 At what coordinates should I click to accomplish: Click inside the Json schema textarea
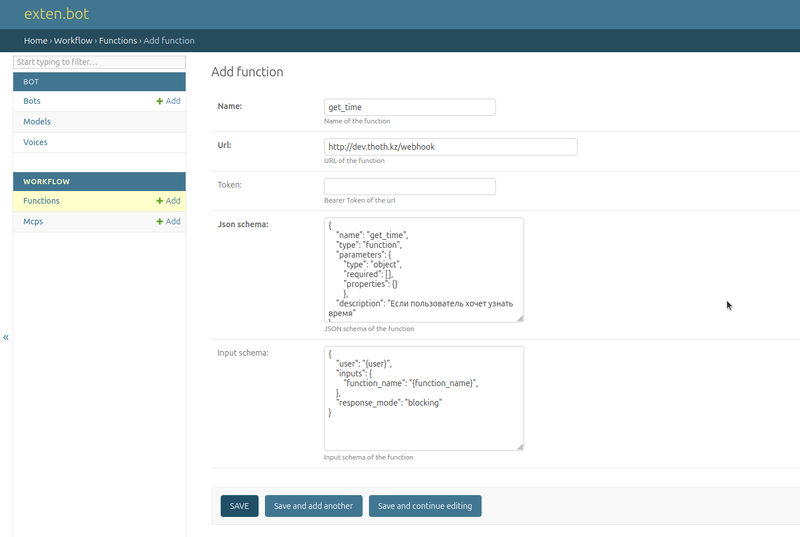[x=423, y=270]
